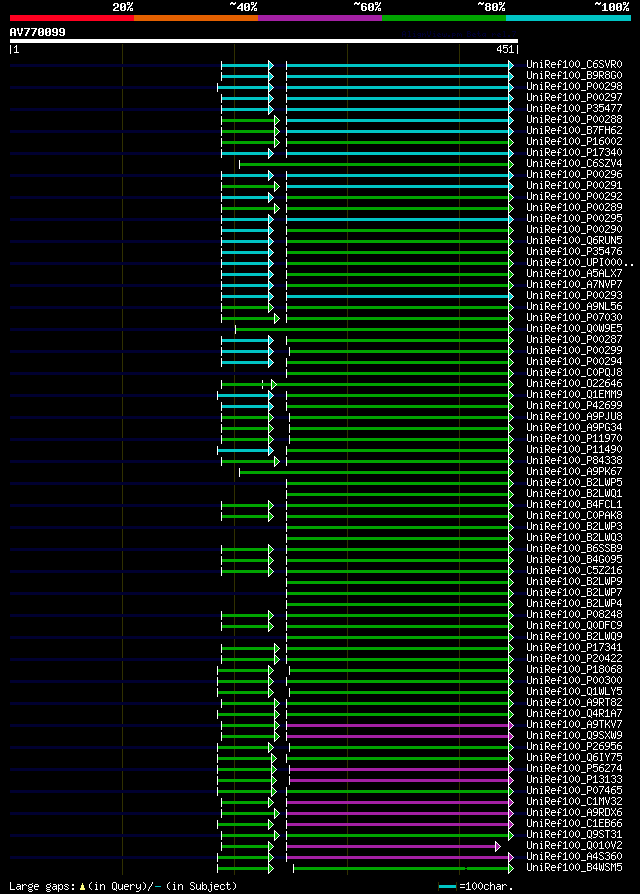Select the UniRef100_P13133 label
Image resolution: width=640 pixels, height=894 pixels.
point(574,779)
